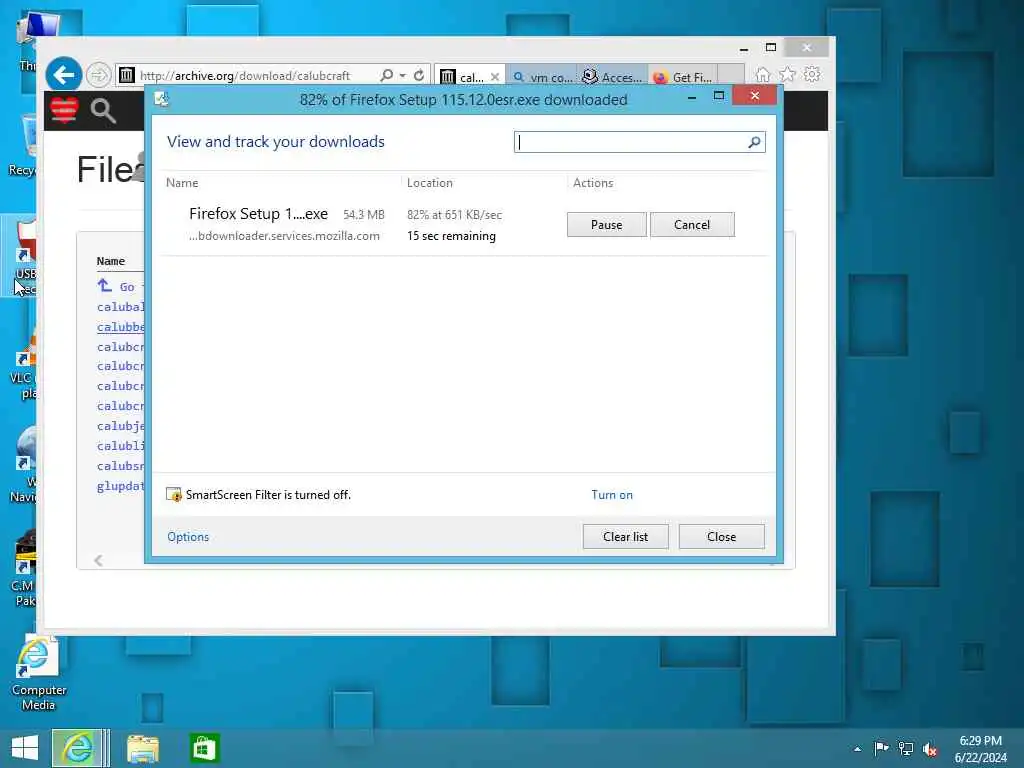Image resolution: width=1024 pixels, height=768 pixels.
Task: Maximize the Internet Explorer window
Action: 771,48
